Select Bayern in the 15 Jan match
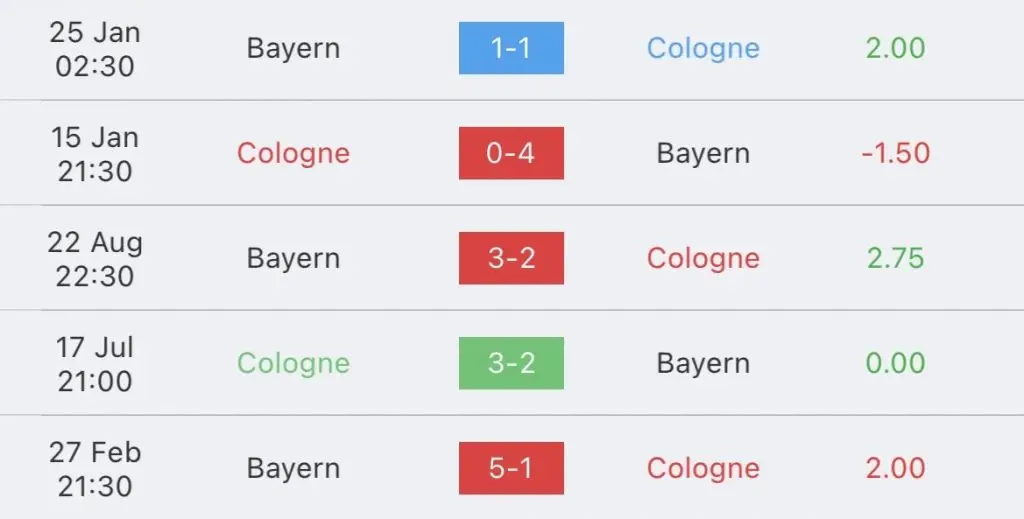The width and height of the screenshot is (1024, 519). click(703, 154)
